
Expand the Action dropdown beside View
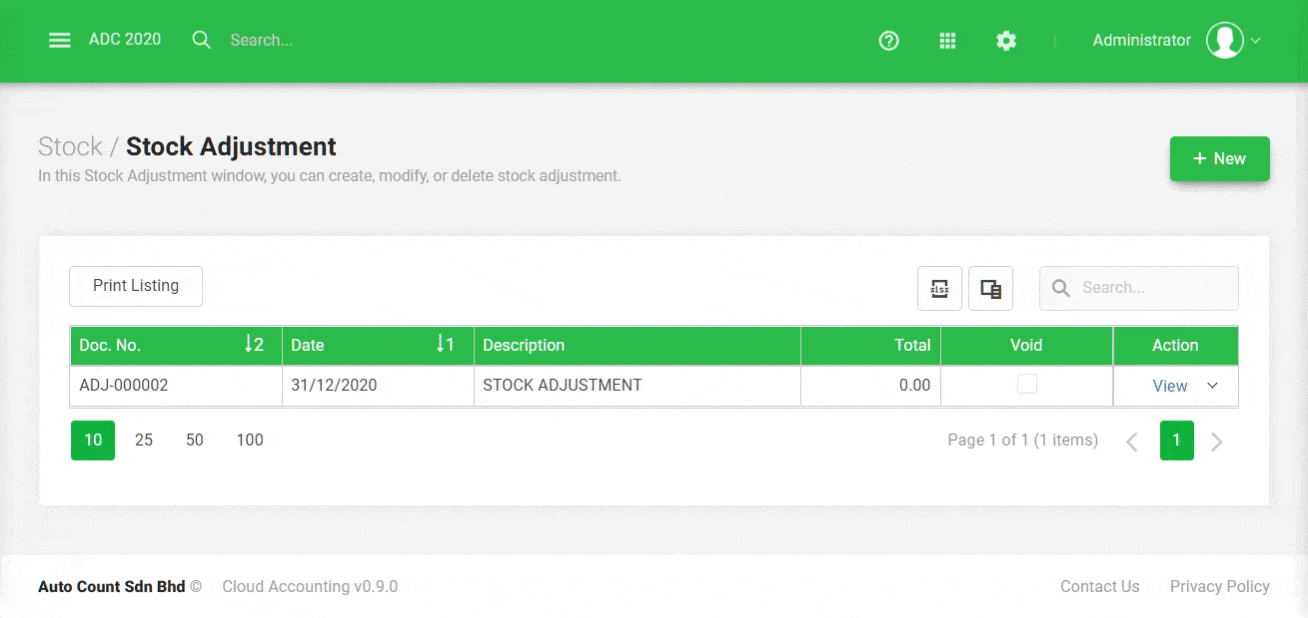(1213, 386)
